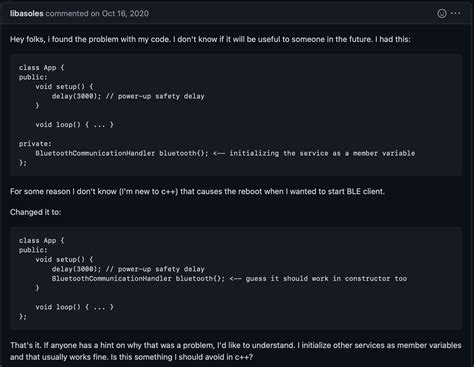Screen dimensions: 474x367
Task: Click 'class App {' line in first code block
Action: click(42, 68)
